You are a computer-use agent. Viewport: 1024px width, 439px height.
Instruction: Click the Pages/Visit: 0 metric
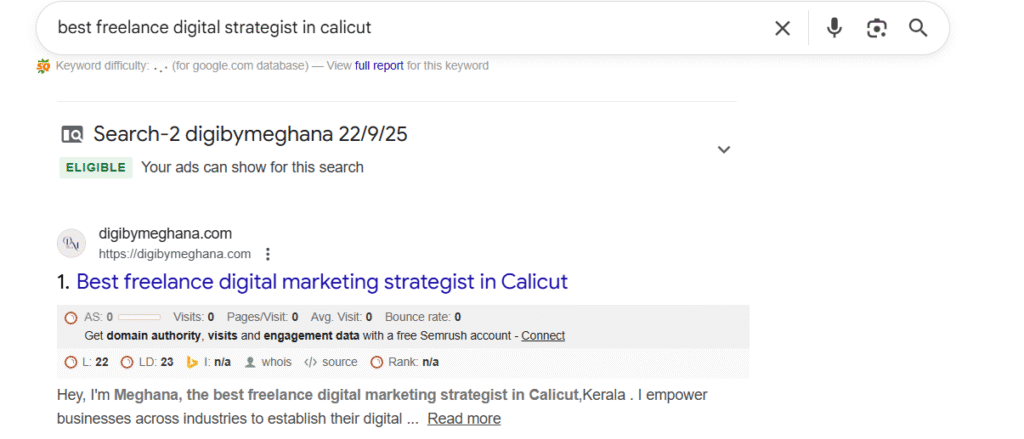[x=263, y=317]
